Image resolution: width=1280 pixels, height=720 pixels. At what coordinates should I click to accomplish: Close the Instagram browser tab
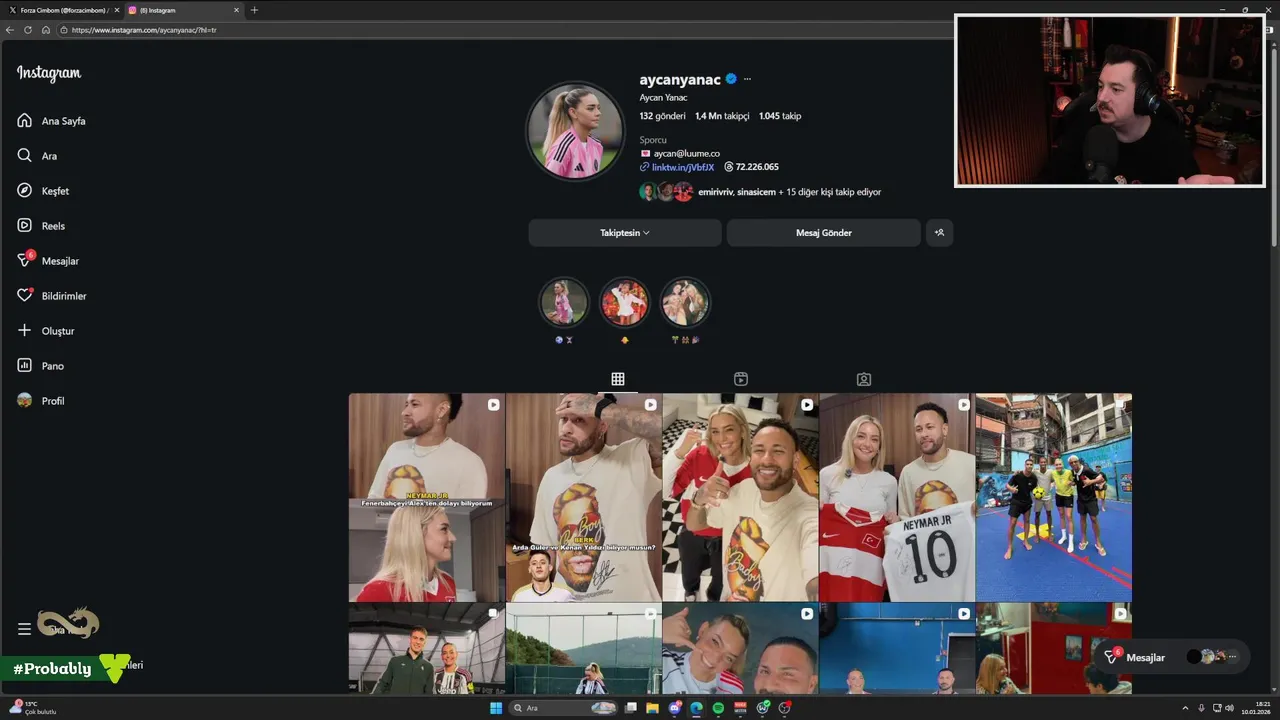236,10
